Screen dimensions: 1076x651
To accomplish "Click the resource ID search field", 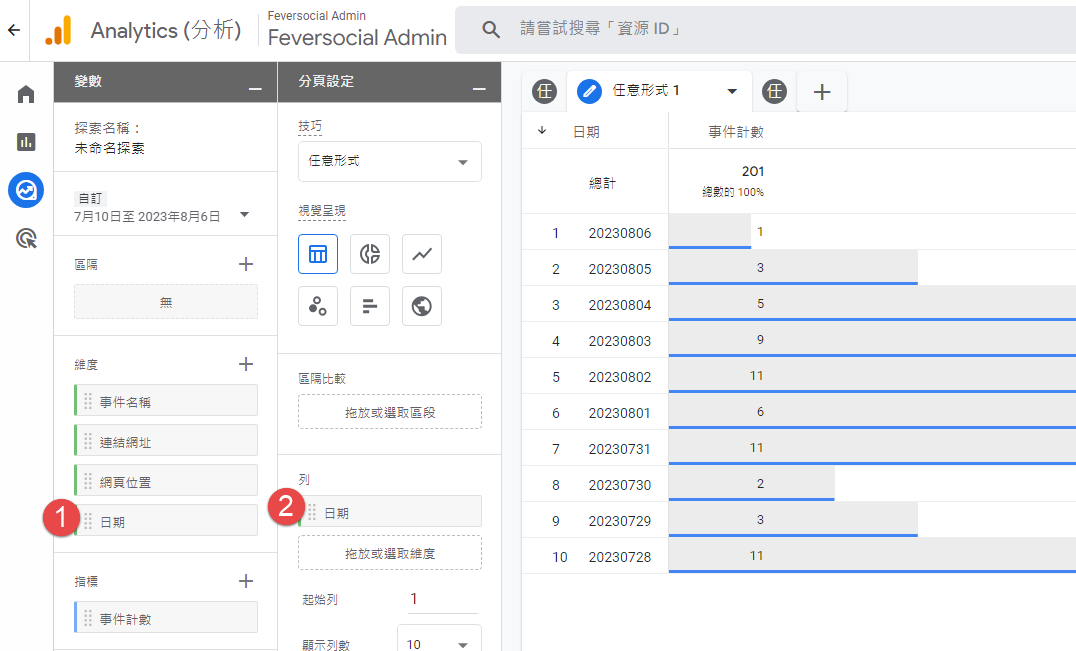I will click(x=760, y=30).
